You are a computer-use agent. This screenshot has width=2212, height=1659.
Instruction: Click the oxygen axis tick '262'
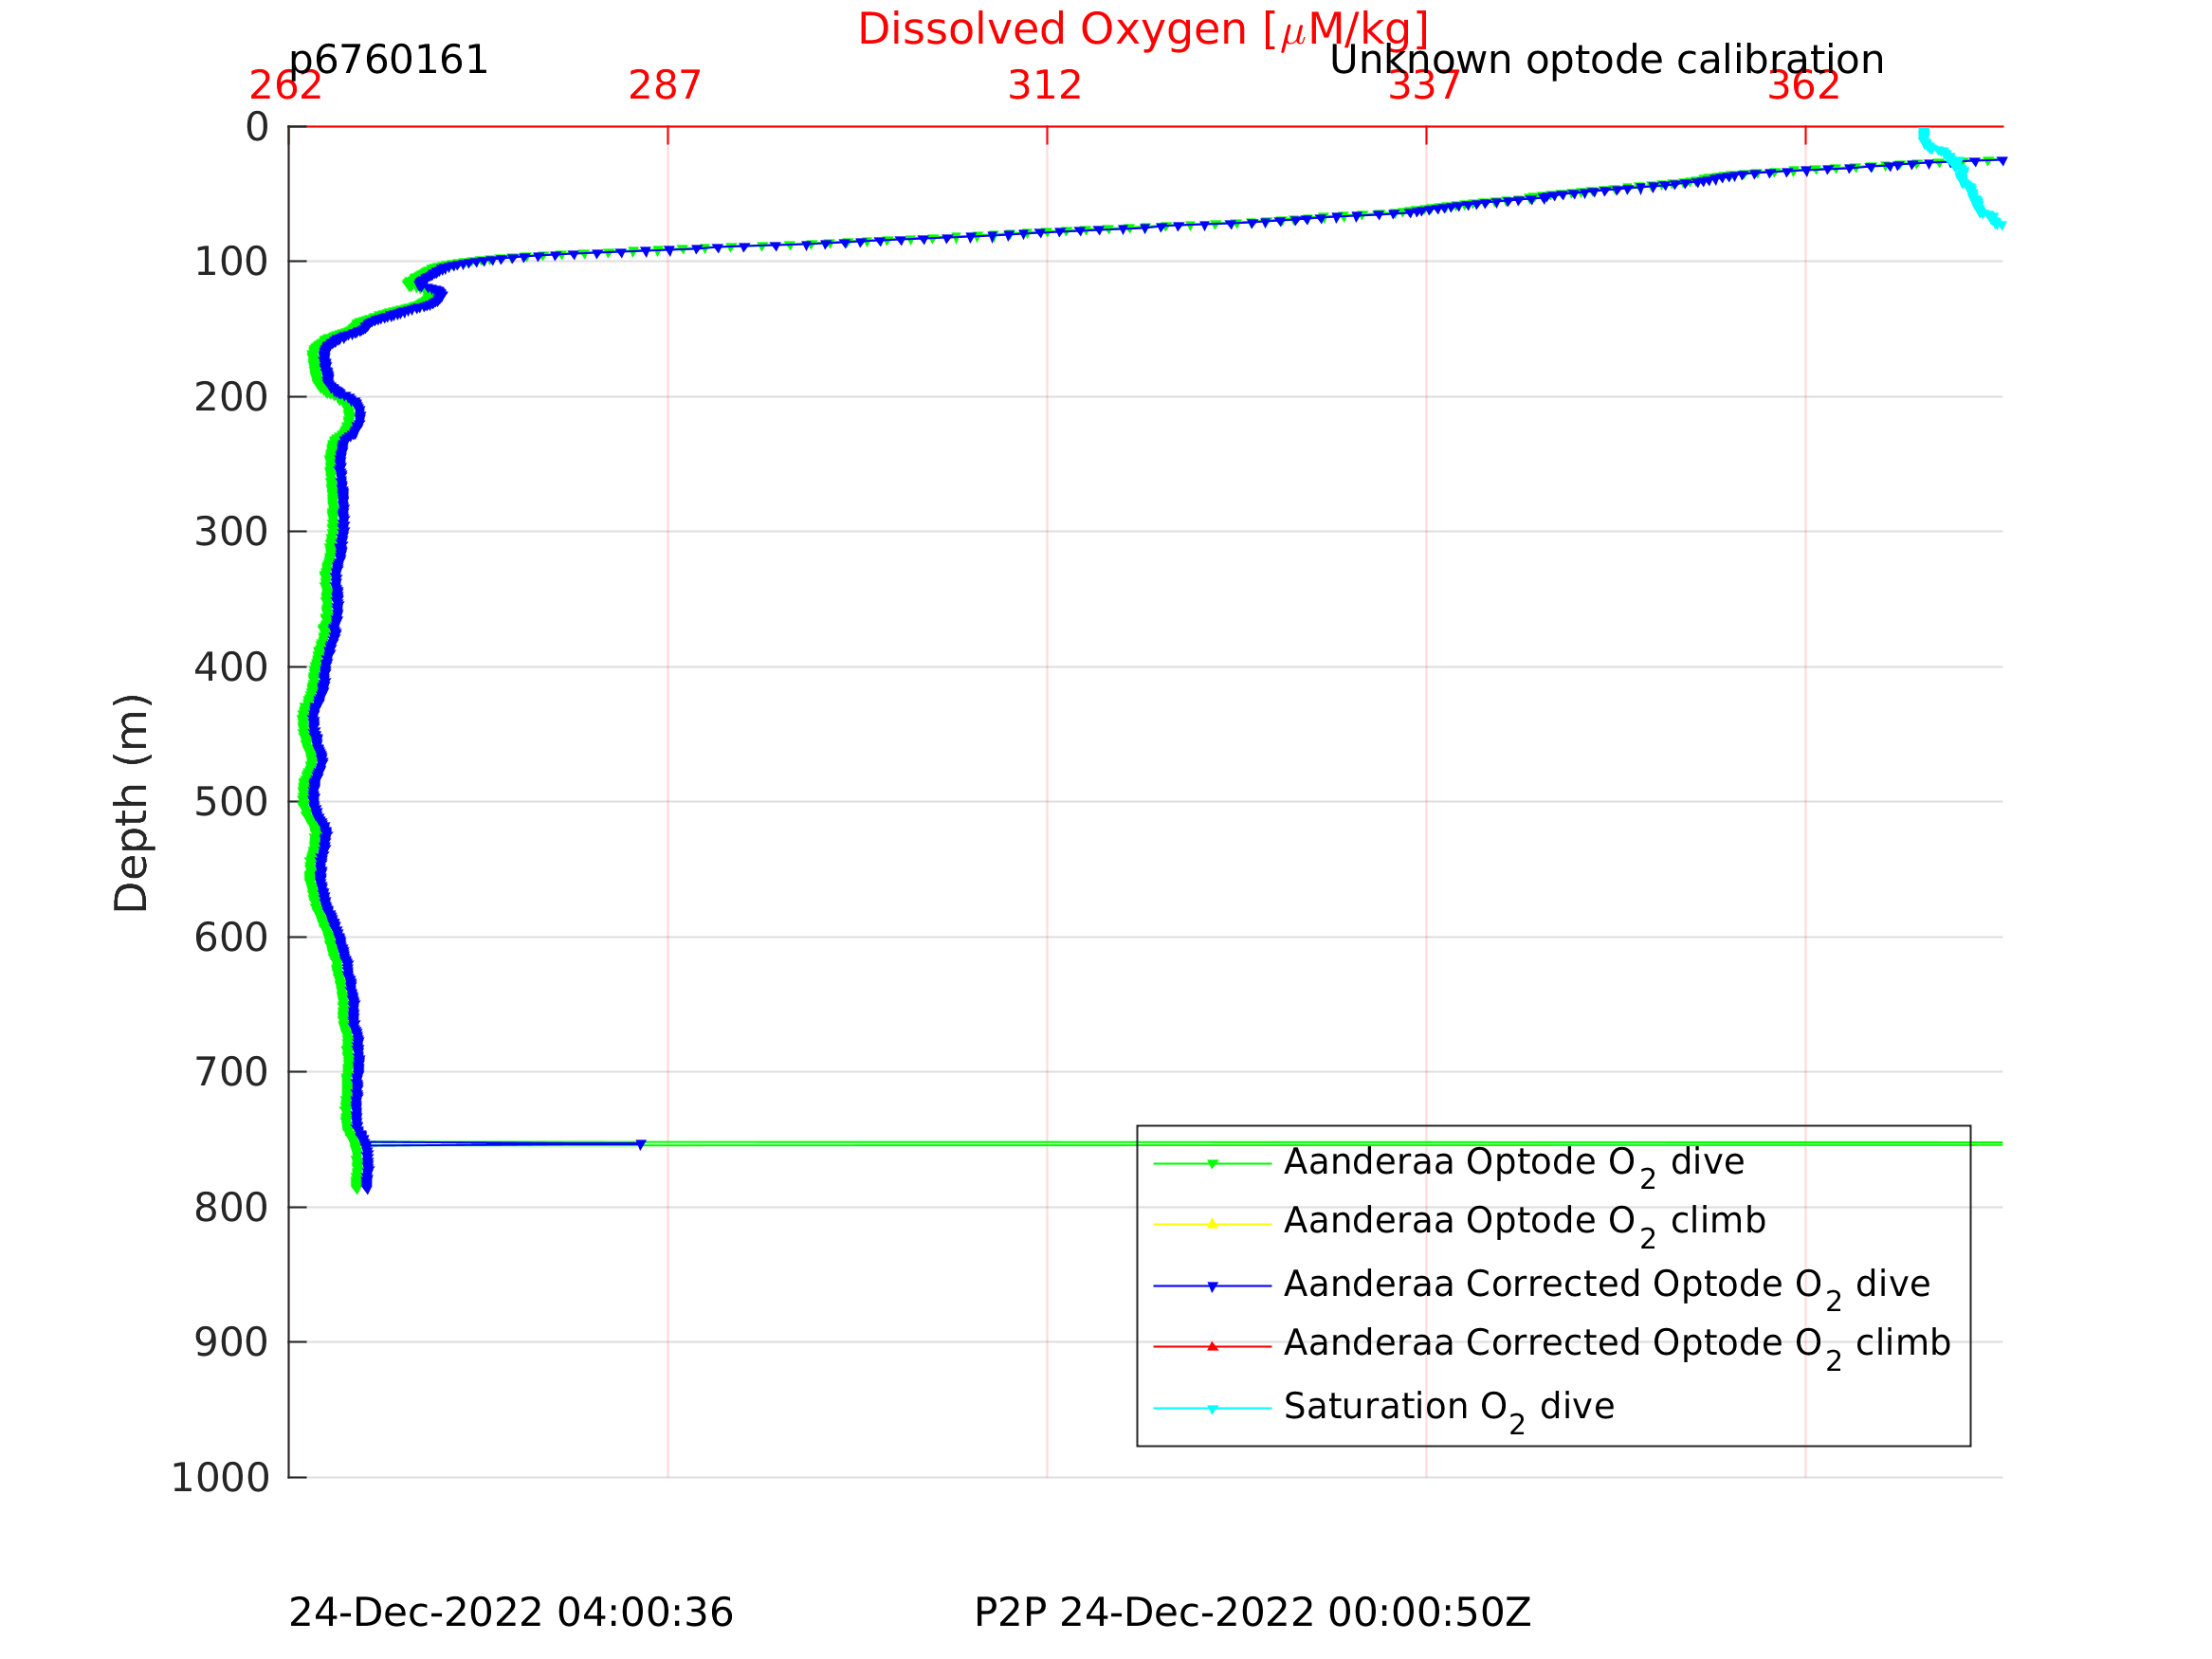(x=286, y=86)
